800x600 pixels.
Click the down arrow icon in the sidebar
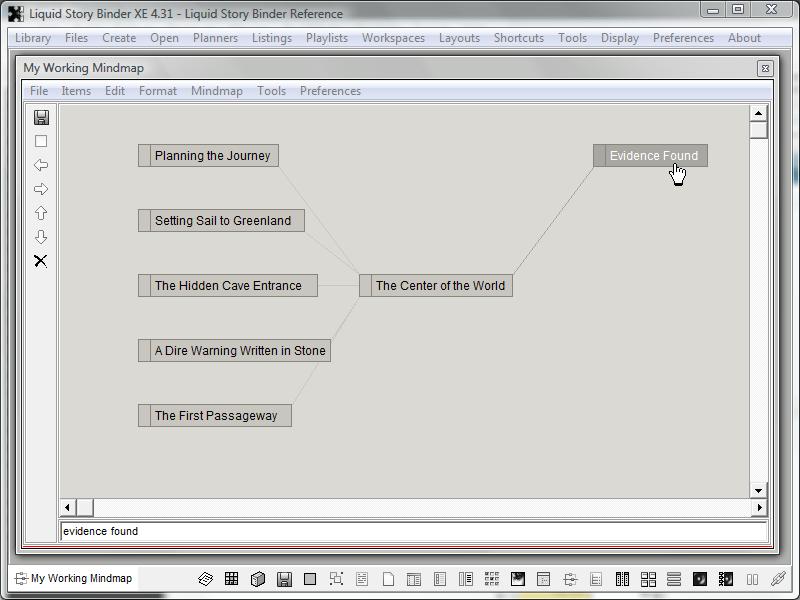(x=41, y=237)
